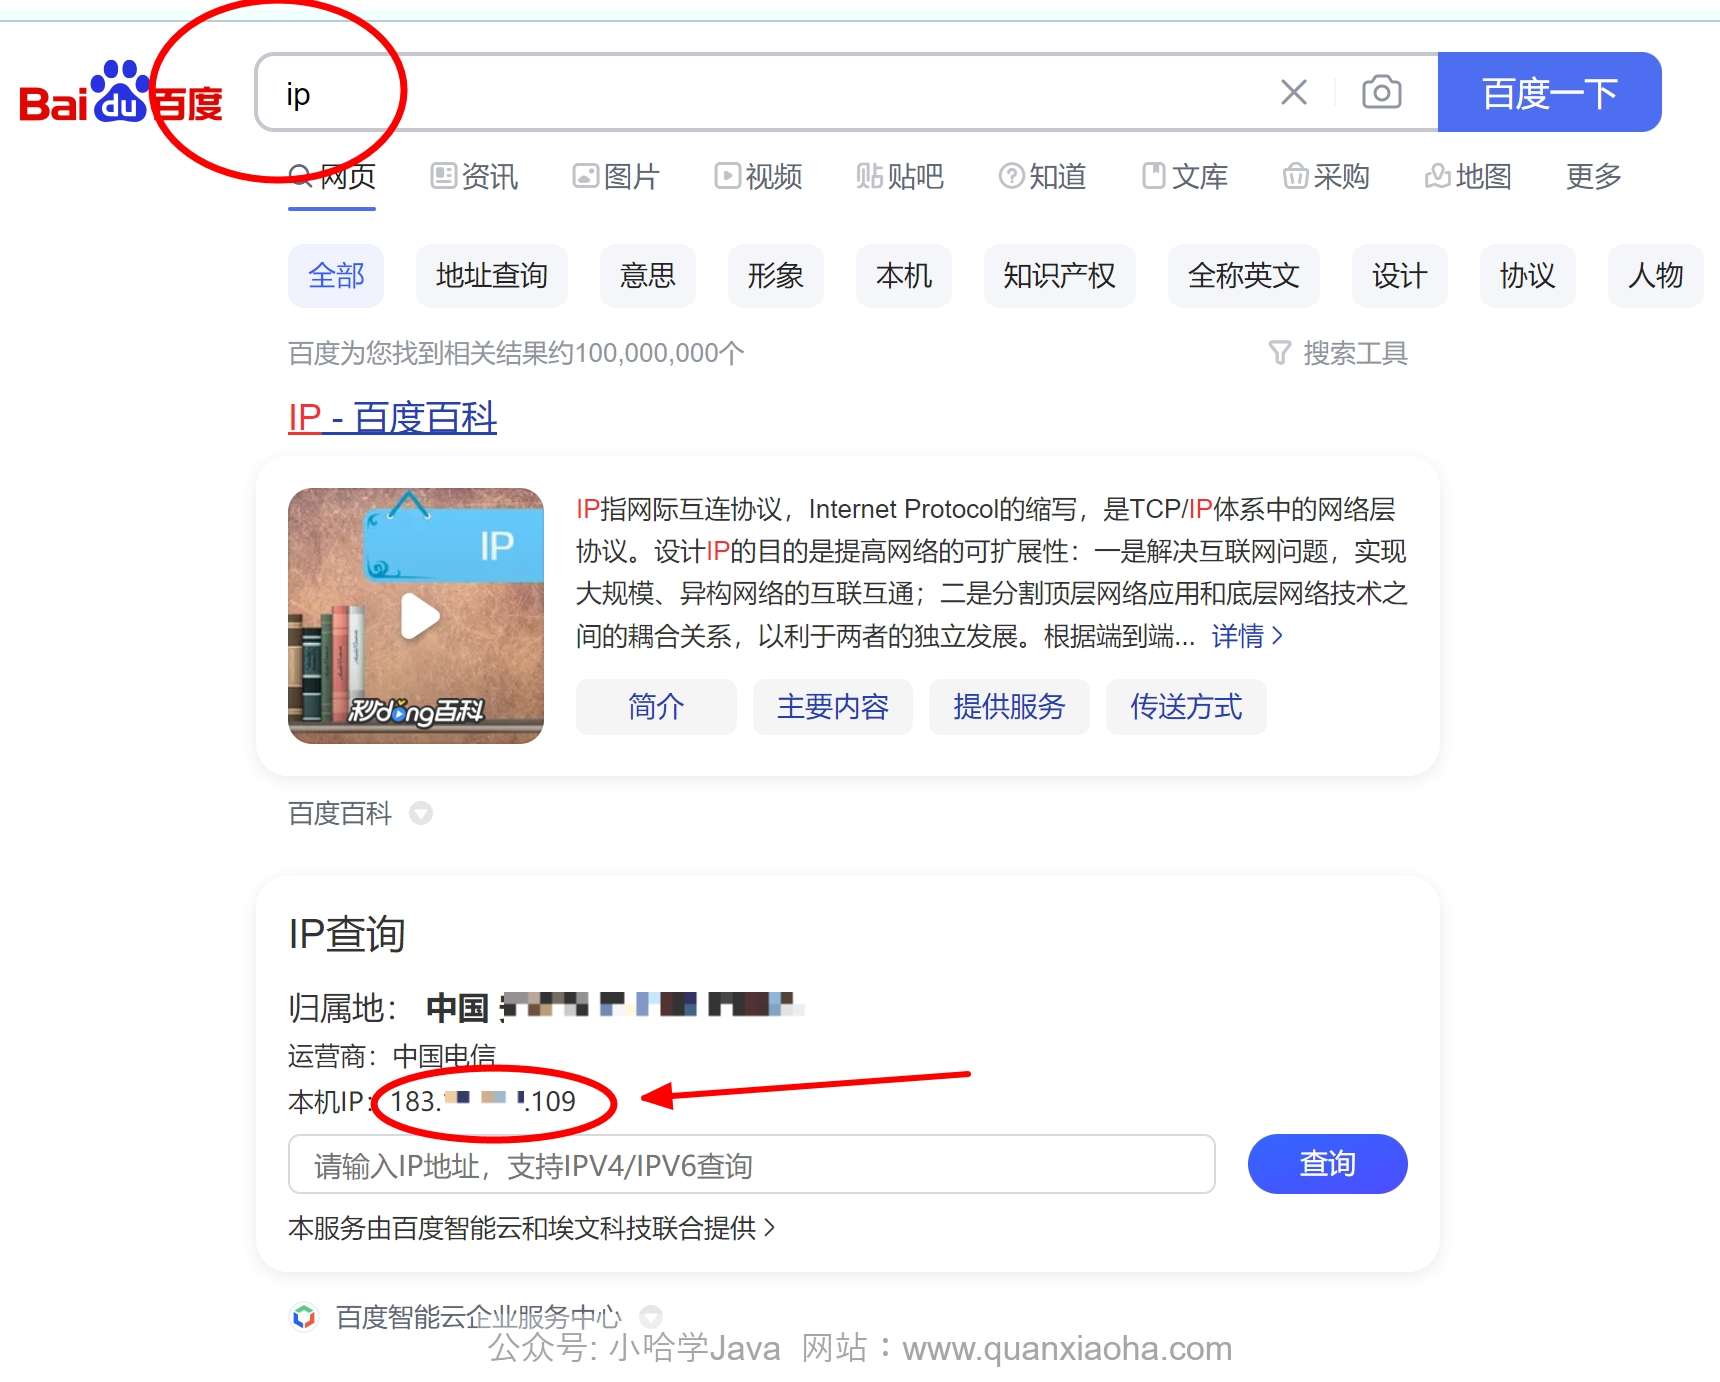Viewport: 1720px width, 1382px height.
Task: Click the 运营商: 中国电信 text
Action: (x=392, y=1056)
